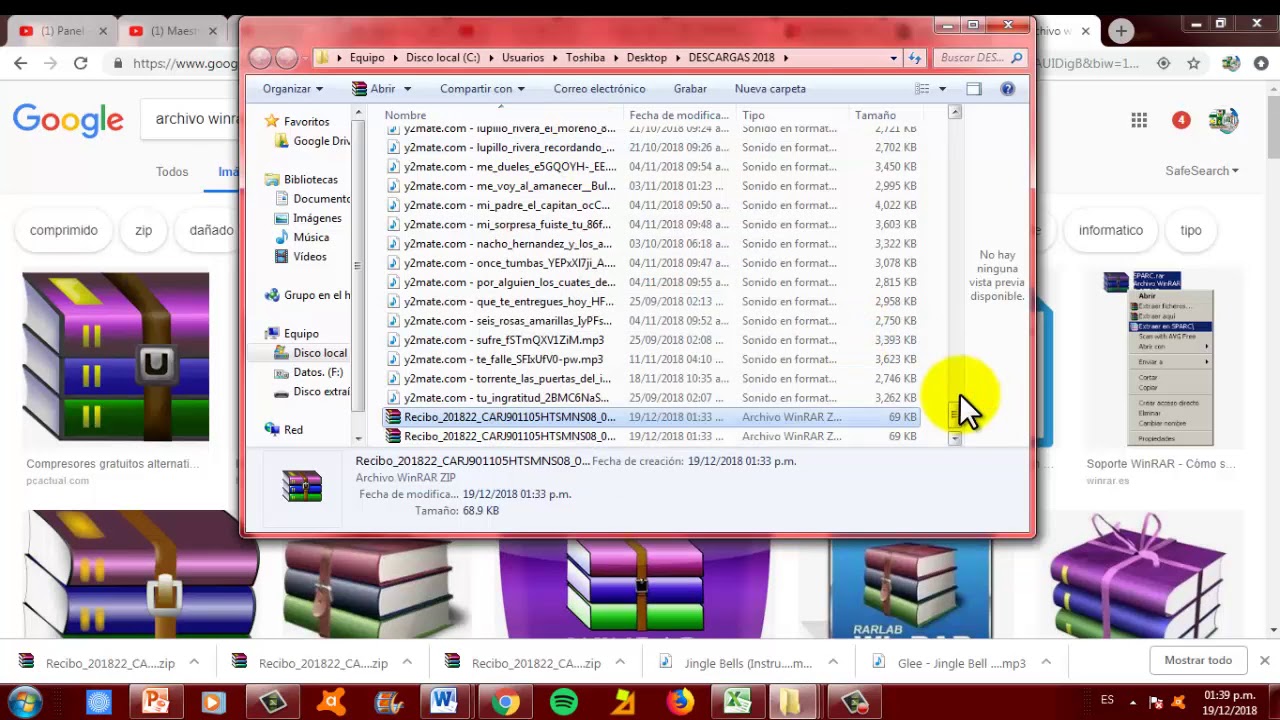
Task: Open the change view options dropdown arrow
Action: pyautogui.click(x=942, y=89)
